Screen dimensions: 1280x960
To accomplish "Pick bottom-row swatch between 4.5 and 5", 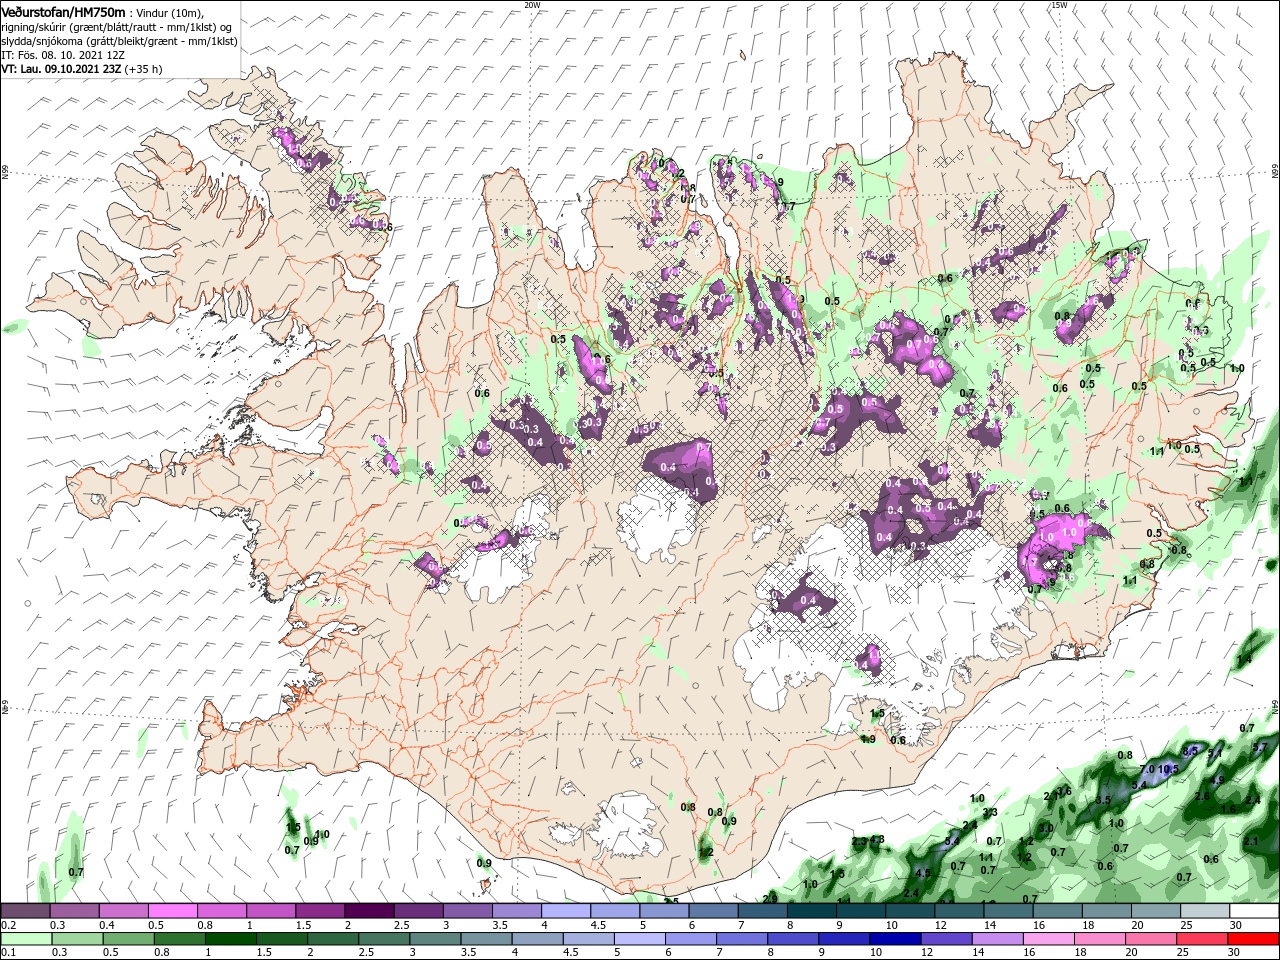I will coord(588,939).
